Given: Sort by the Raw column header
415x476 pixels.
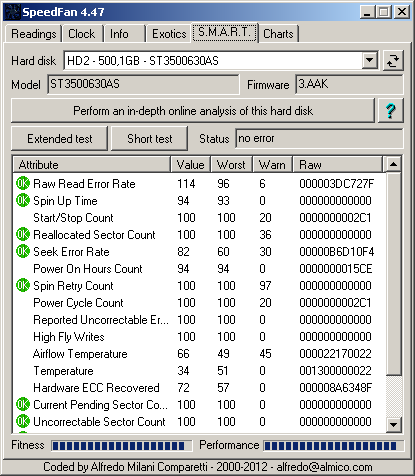Looking at the screenshot, I should tap(338, 164).
